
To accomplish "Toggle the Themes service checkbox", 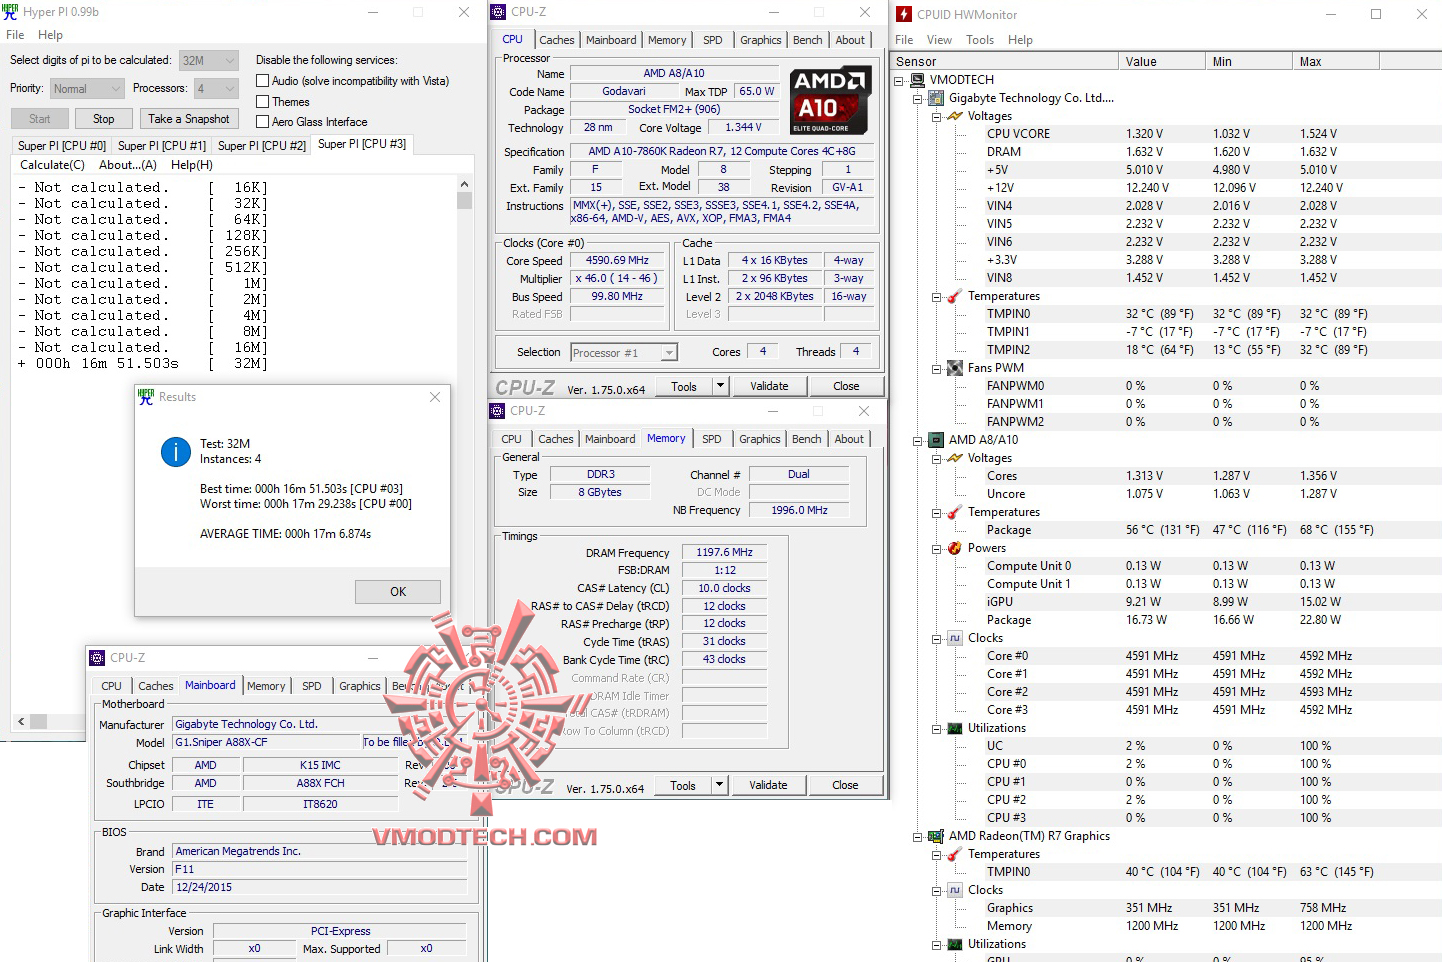I will (x=263, y=102).
